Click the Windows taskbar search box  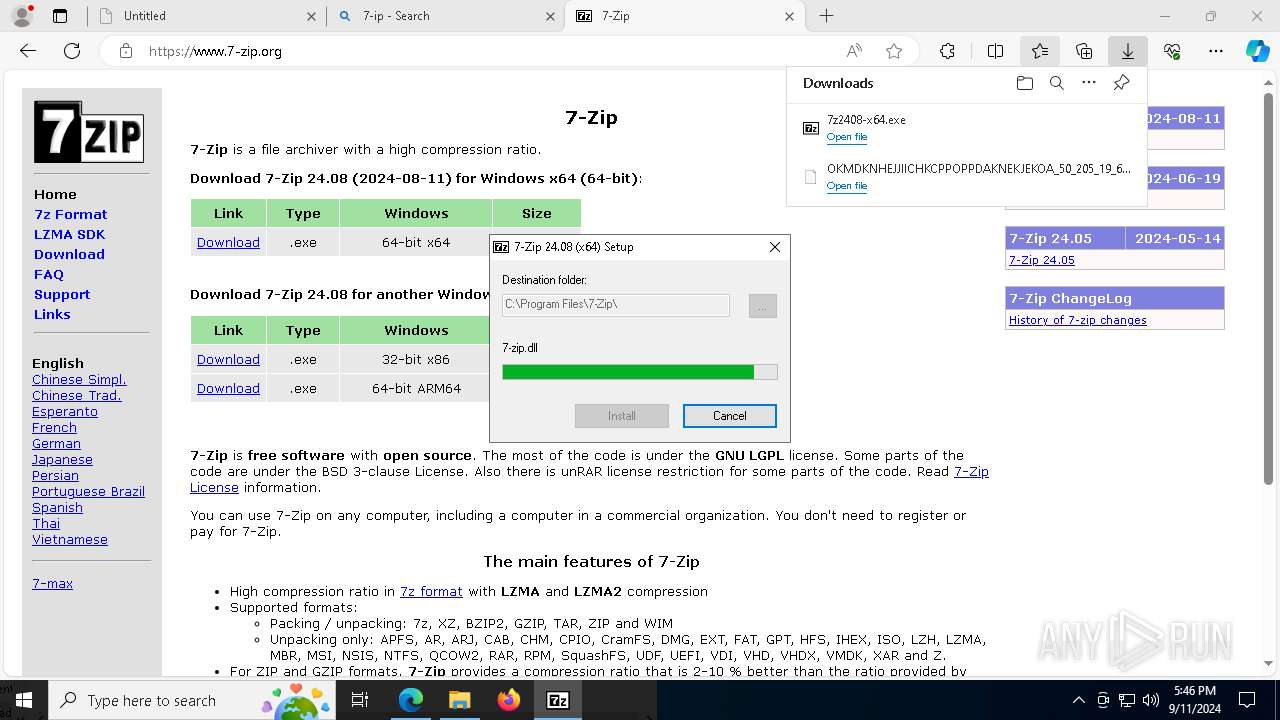coord(193,700)
